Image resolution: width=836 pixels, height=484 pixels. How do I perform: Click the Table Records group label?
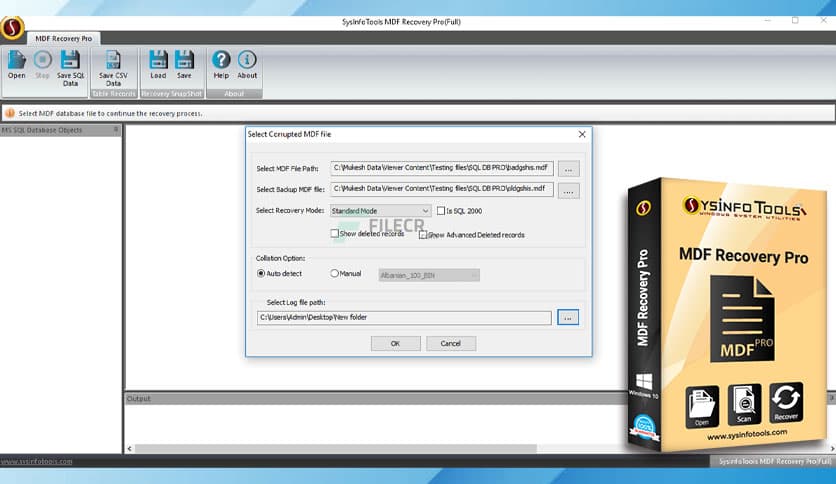pyautogui.click(x=114, y=94)
